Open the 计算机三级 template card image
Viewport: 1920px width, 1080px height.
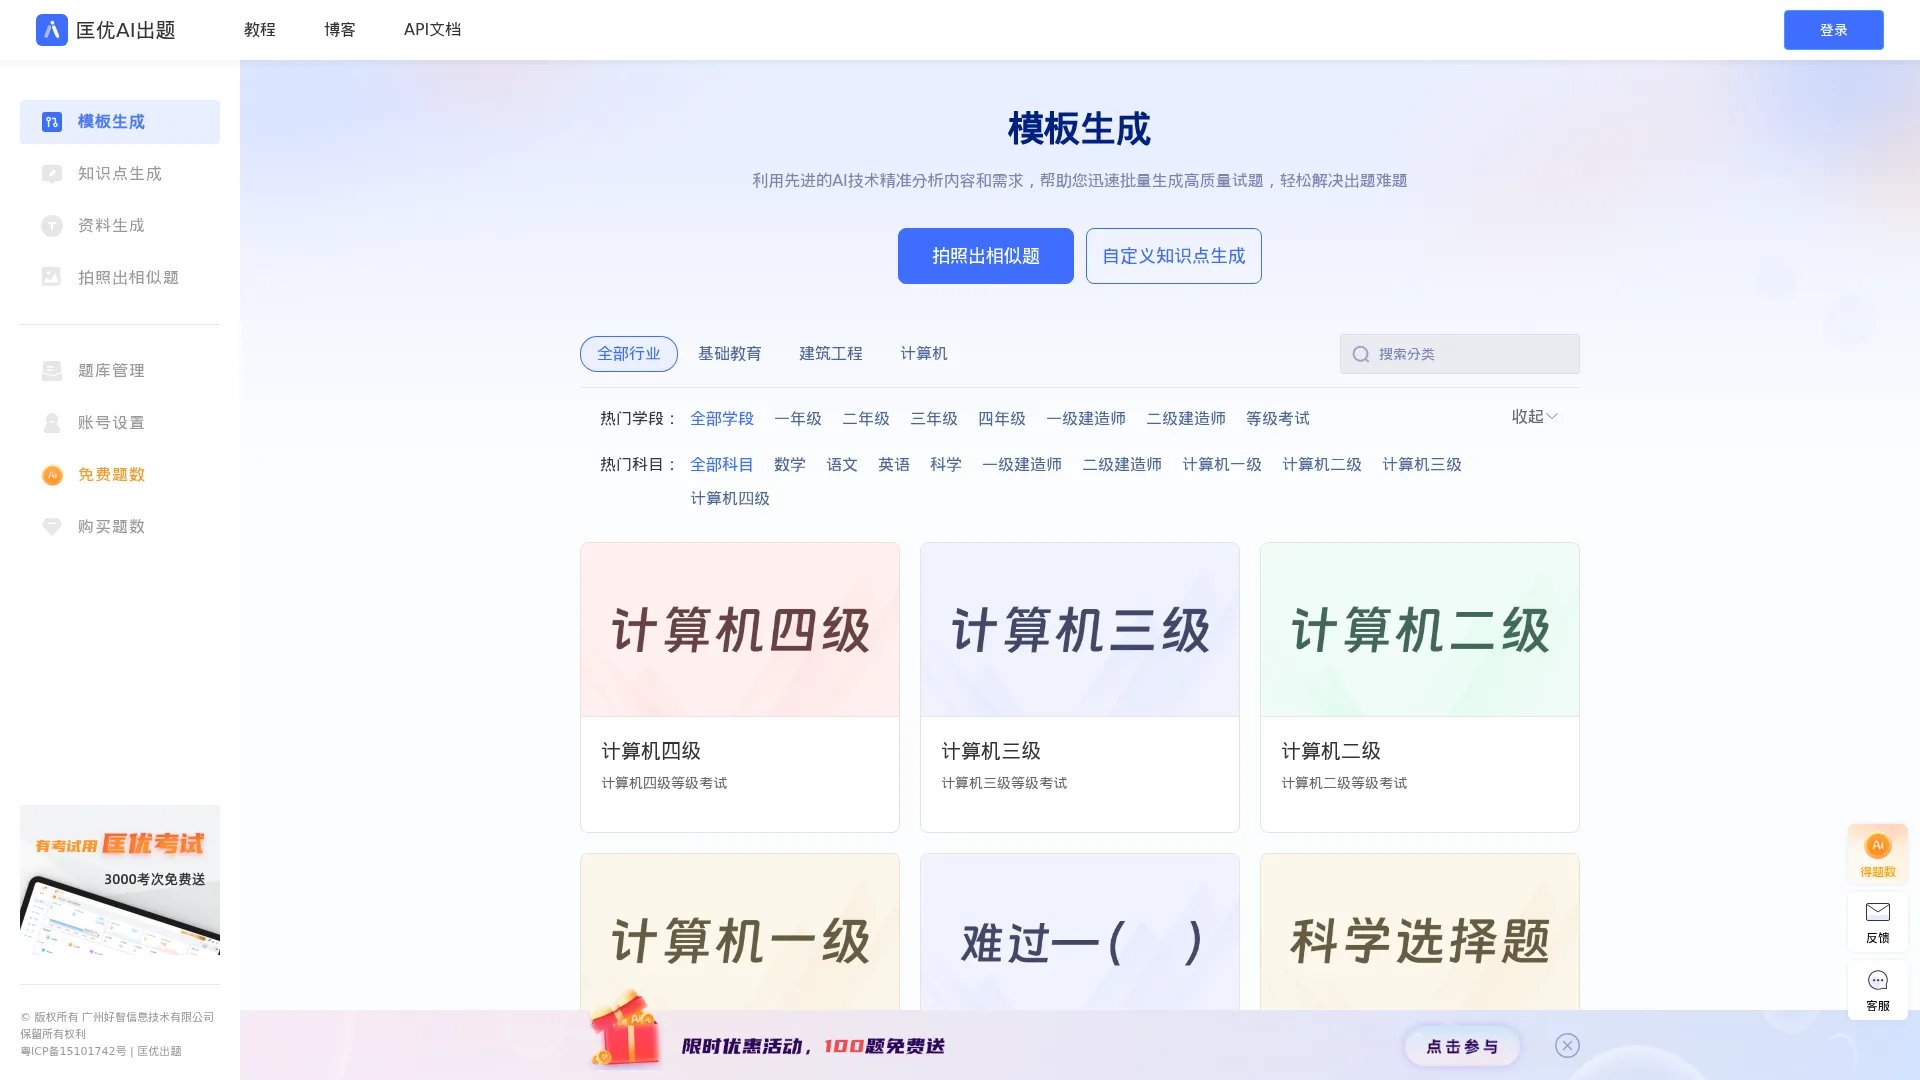coord(1080,630)
